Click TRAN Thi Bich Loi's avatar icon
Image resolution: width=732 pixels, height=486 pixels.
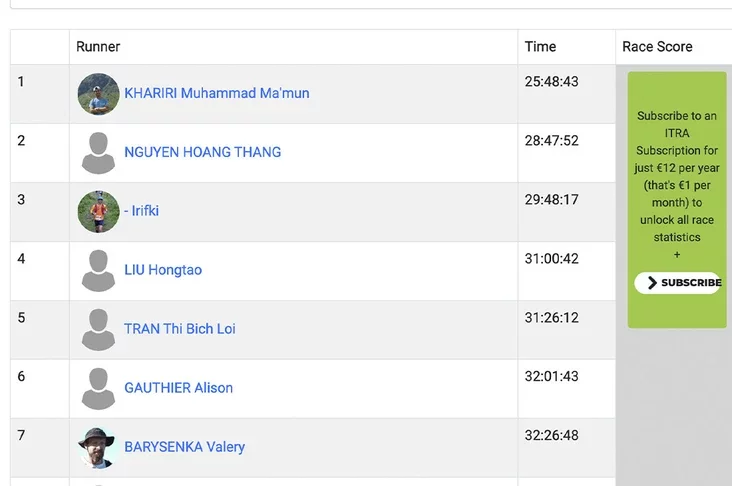pyautogui.click(x=98, y=330)
